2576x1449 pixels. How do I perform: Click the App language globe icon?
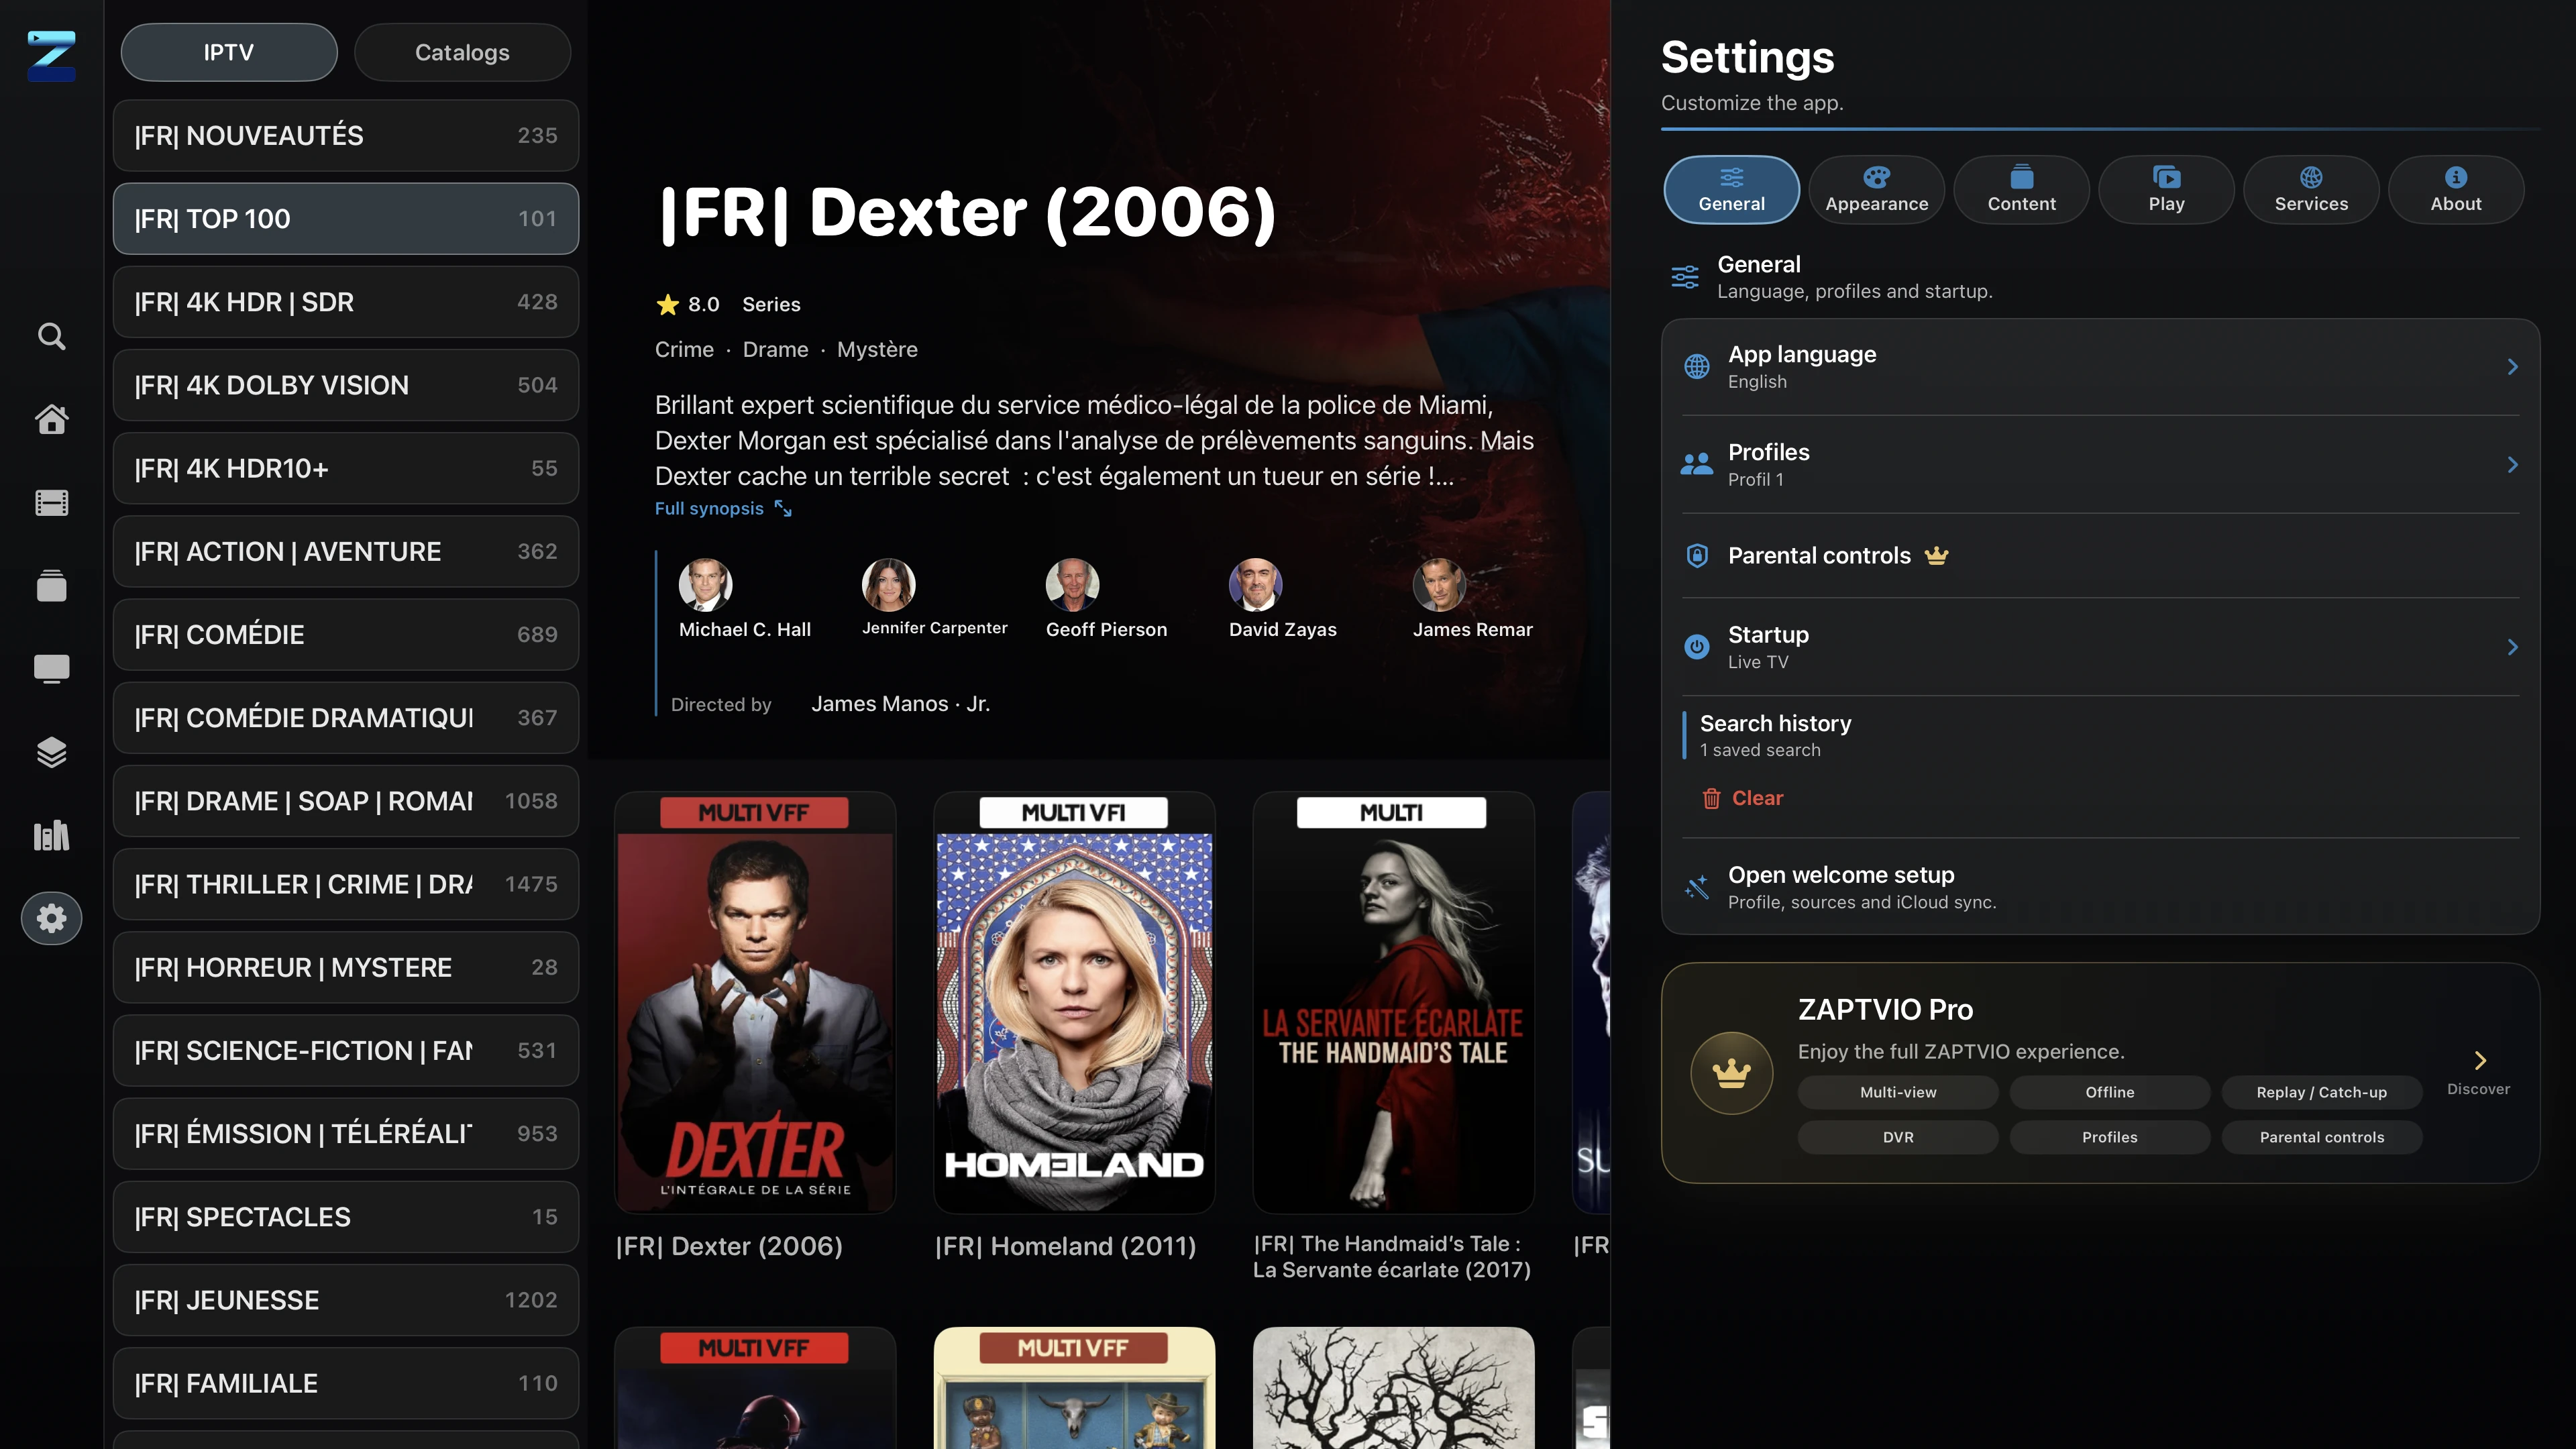tap(1696, 367)
